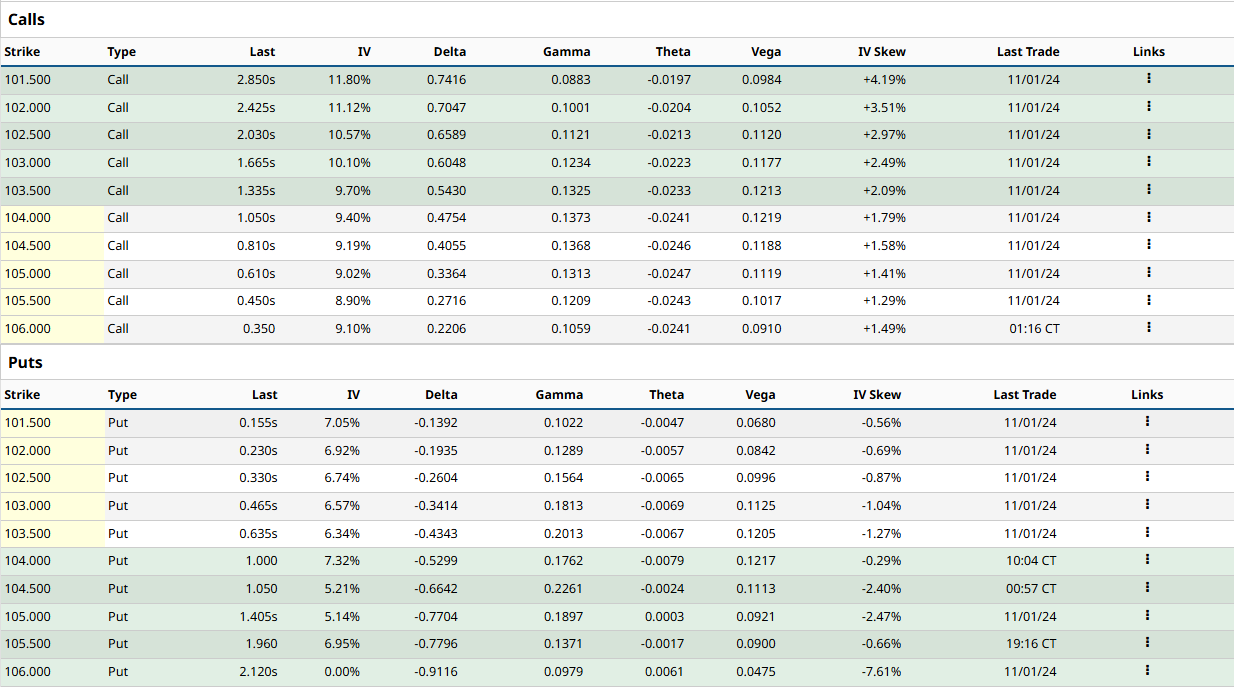
Task: Click Put IV skew -2.47%
Action: pos(881,617)
